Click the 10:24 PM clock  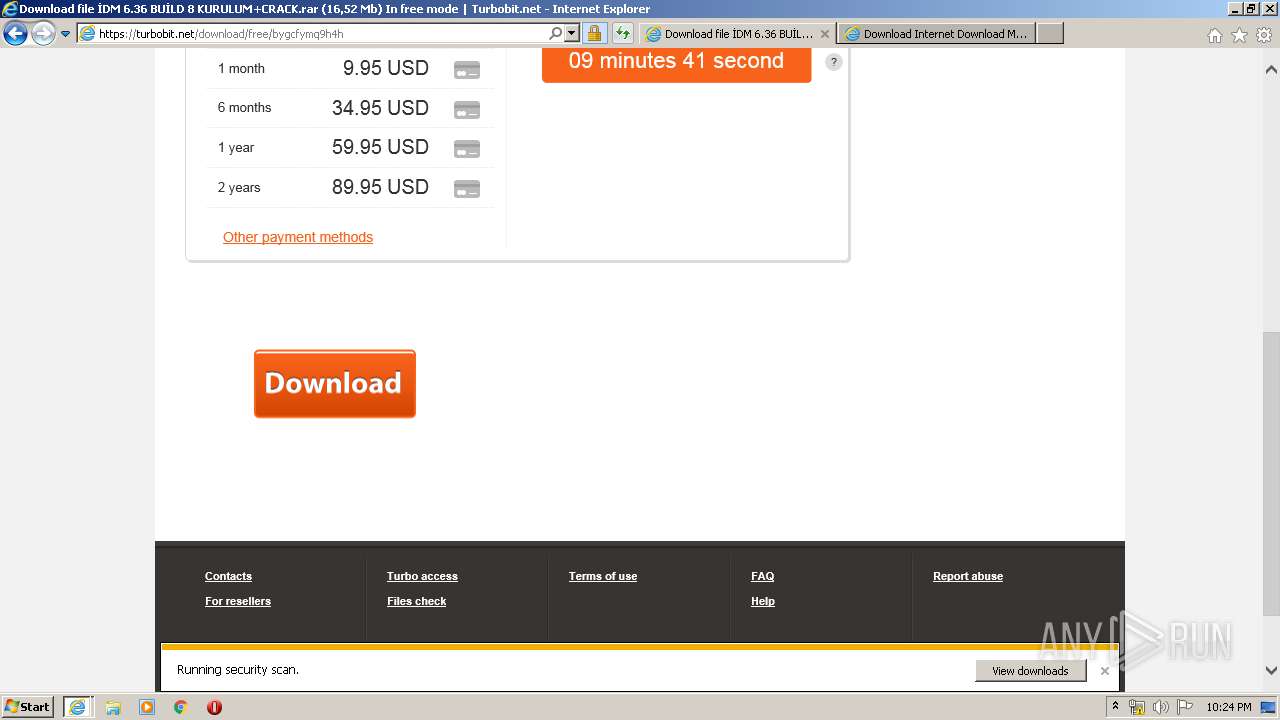[1228, 707]
